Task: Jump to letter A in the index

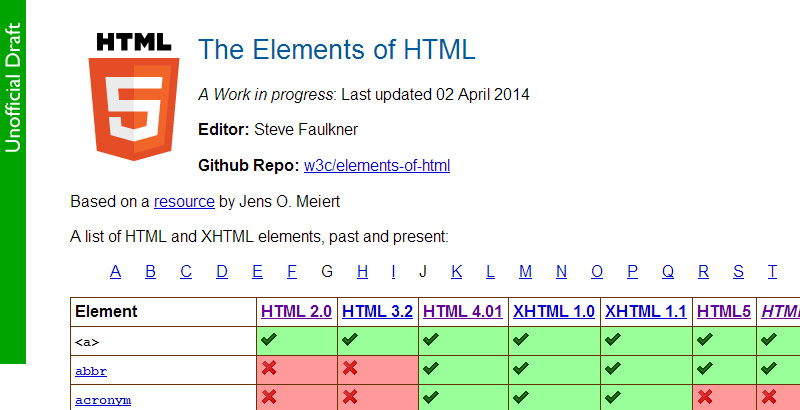Action: point(116,271)
